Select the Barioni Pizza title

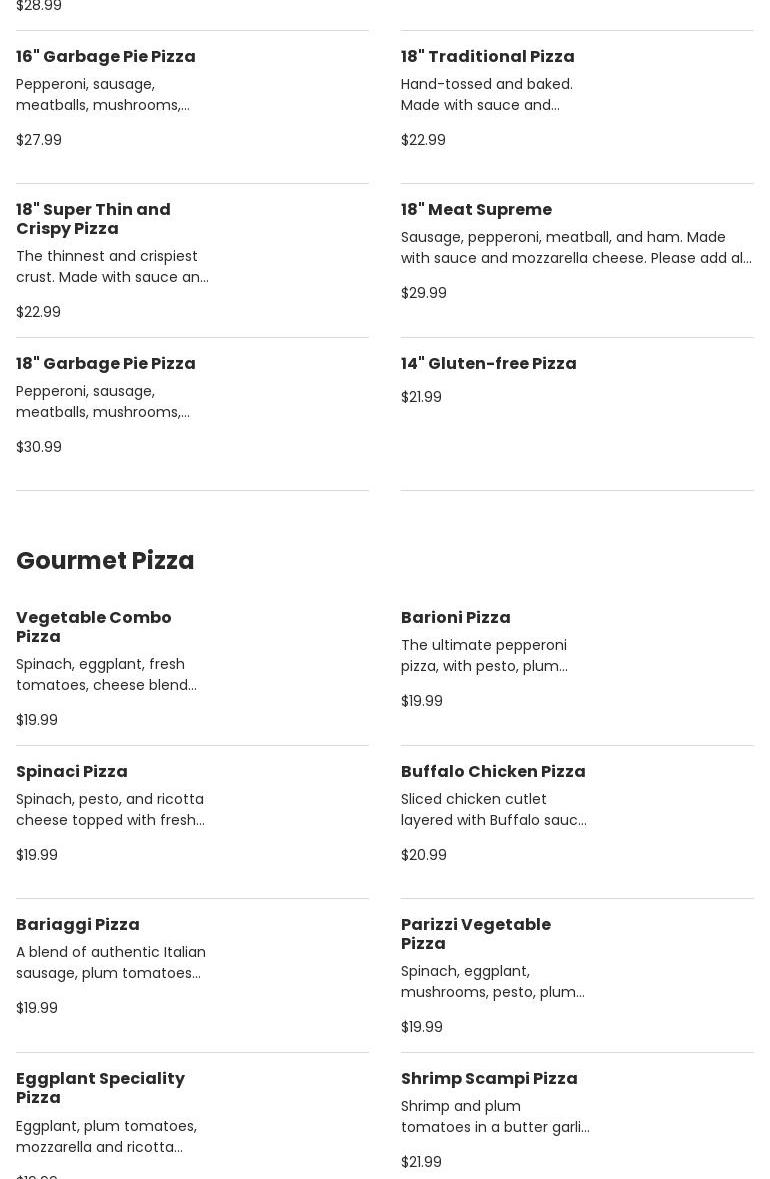click(455, 618)
